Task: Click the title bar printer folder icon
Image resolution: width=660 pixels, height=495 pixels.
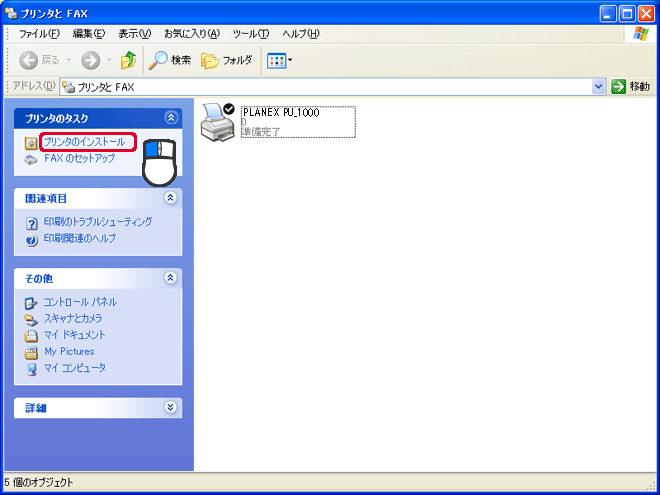Action: pyautogui.click(x=11, y=13)
